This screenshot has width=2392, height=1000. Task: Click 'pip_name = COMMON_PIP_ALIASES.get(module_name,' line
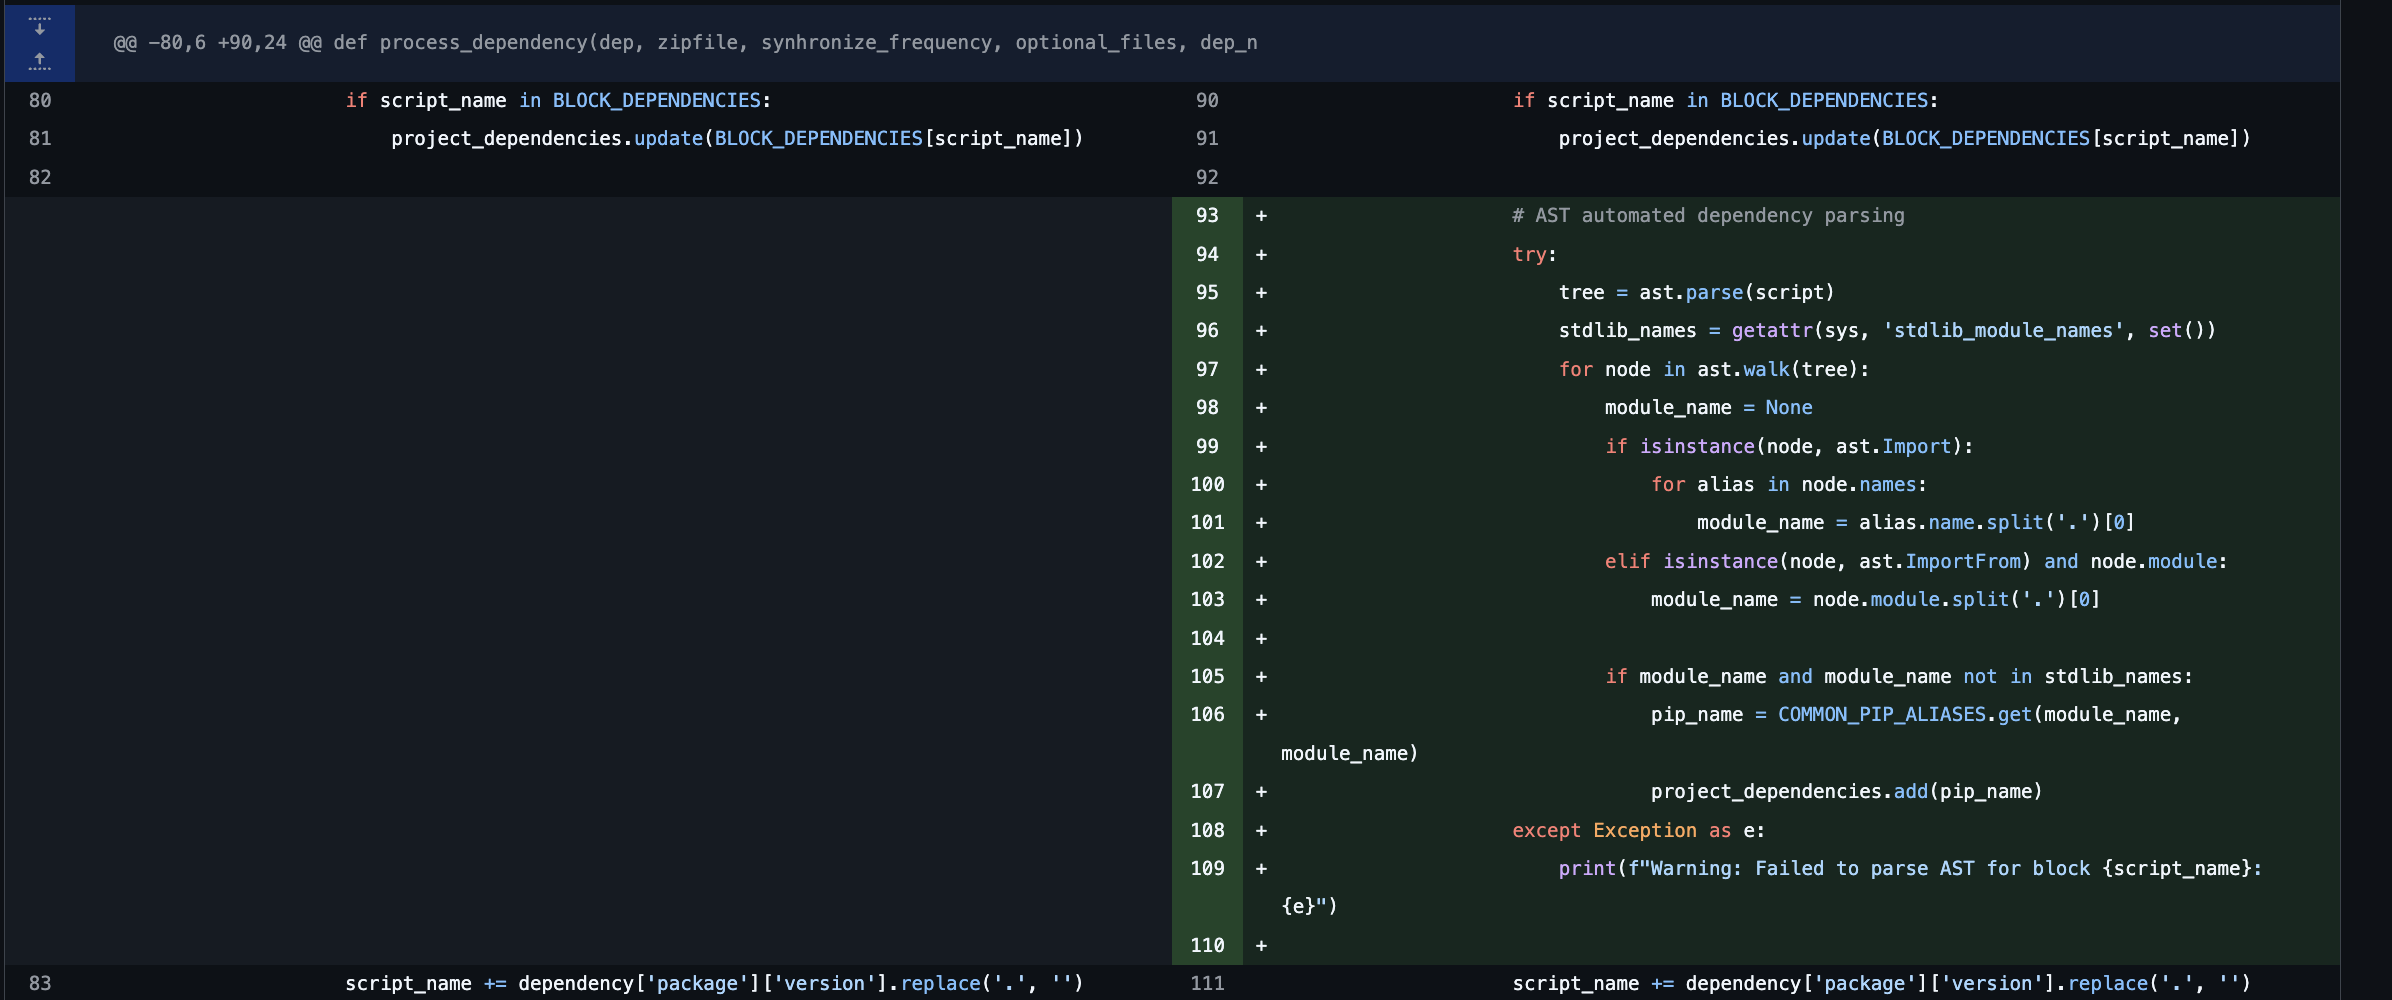(1915, 714)
